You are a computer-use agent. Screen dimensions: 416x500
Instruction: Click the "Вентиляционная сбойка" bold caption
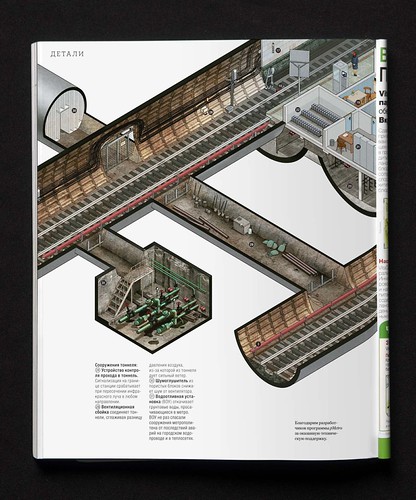point(115,409)
